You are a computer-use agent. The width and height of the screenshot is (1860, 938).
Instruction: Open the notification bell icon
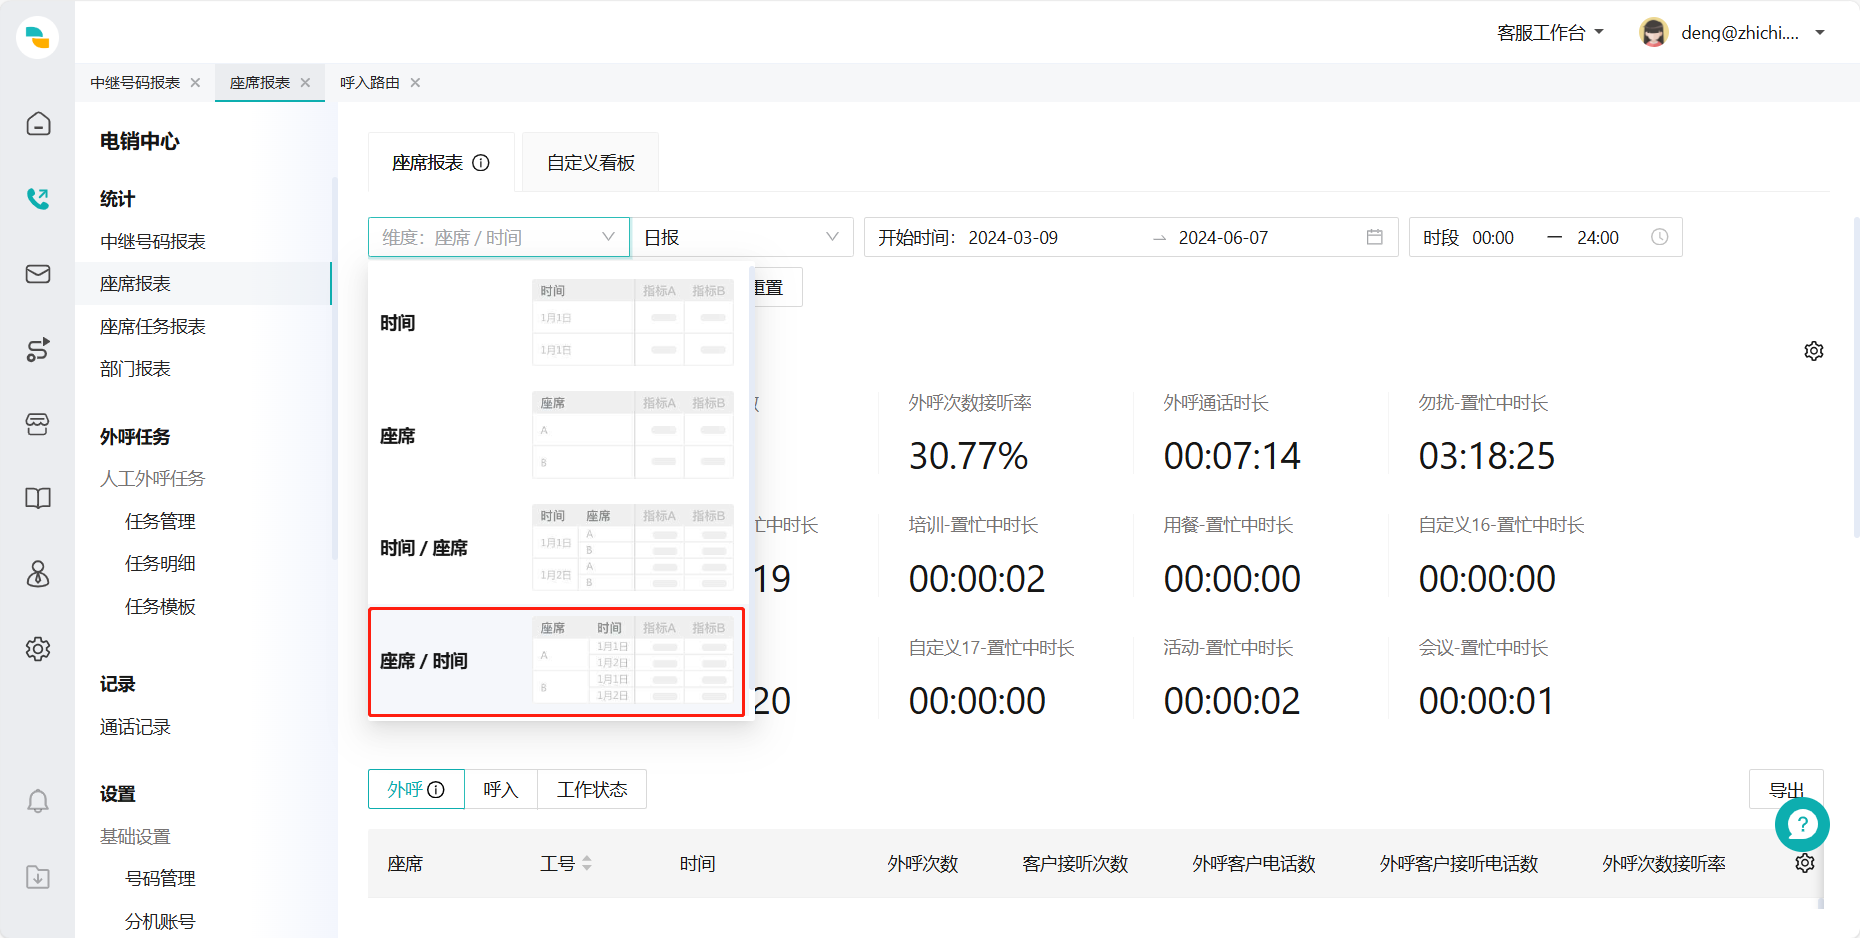tap(38, 801)
